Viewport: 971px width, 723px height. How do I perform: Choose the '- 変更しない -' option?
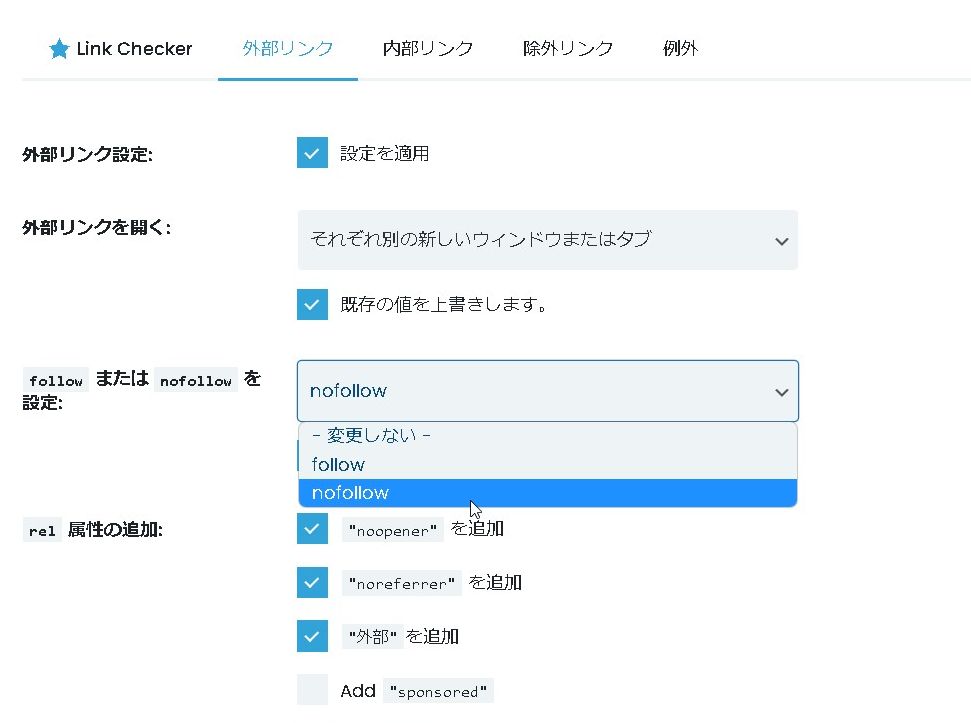point(370,437)
